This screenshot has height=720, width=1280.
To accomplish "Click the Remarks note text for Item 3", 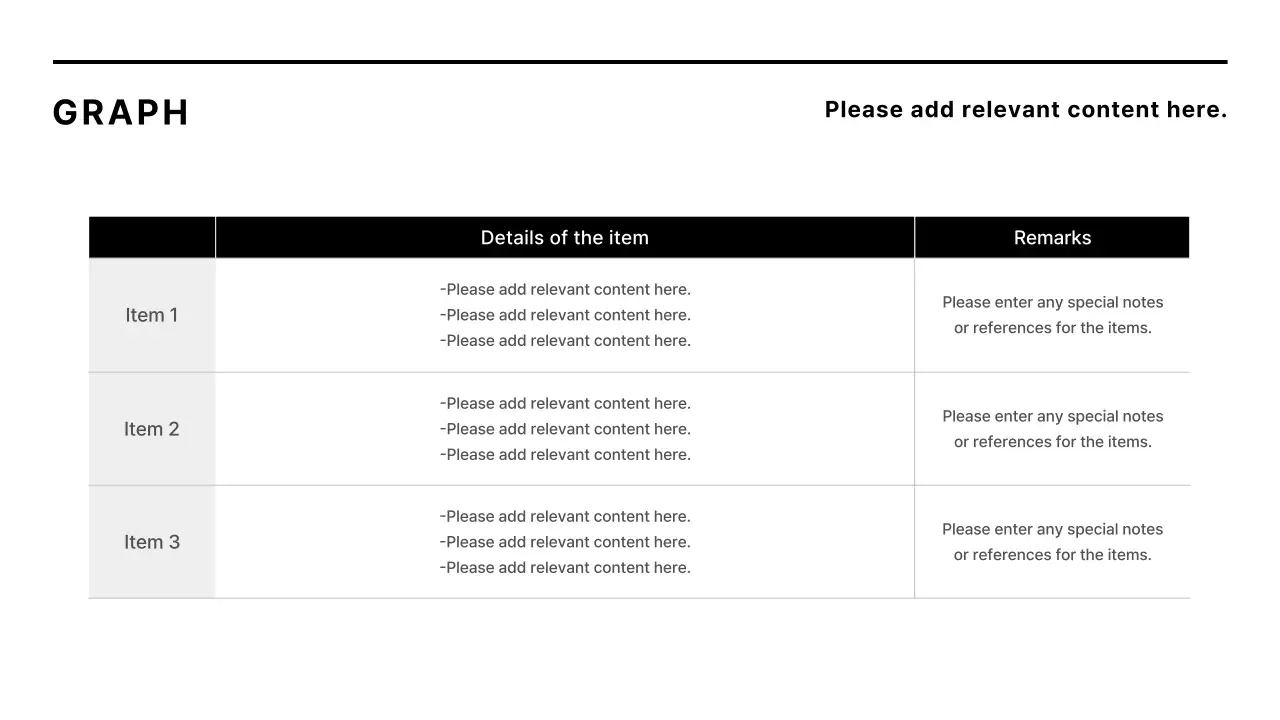I will 1052,542.
